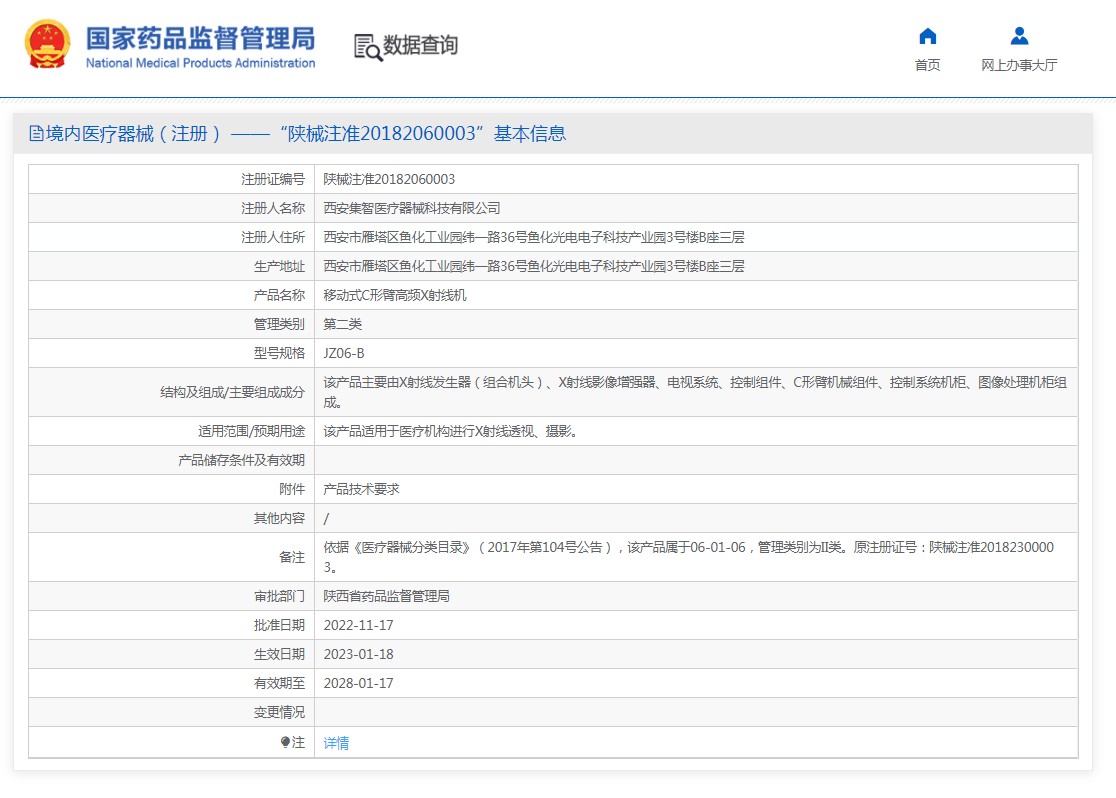This screenshot has height=798, width=1116.
Task: Click the 结构及组成 description text
Action: point(695,392)
